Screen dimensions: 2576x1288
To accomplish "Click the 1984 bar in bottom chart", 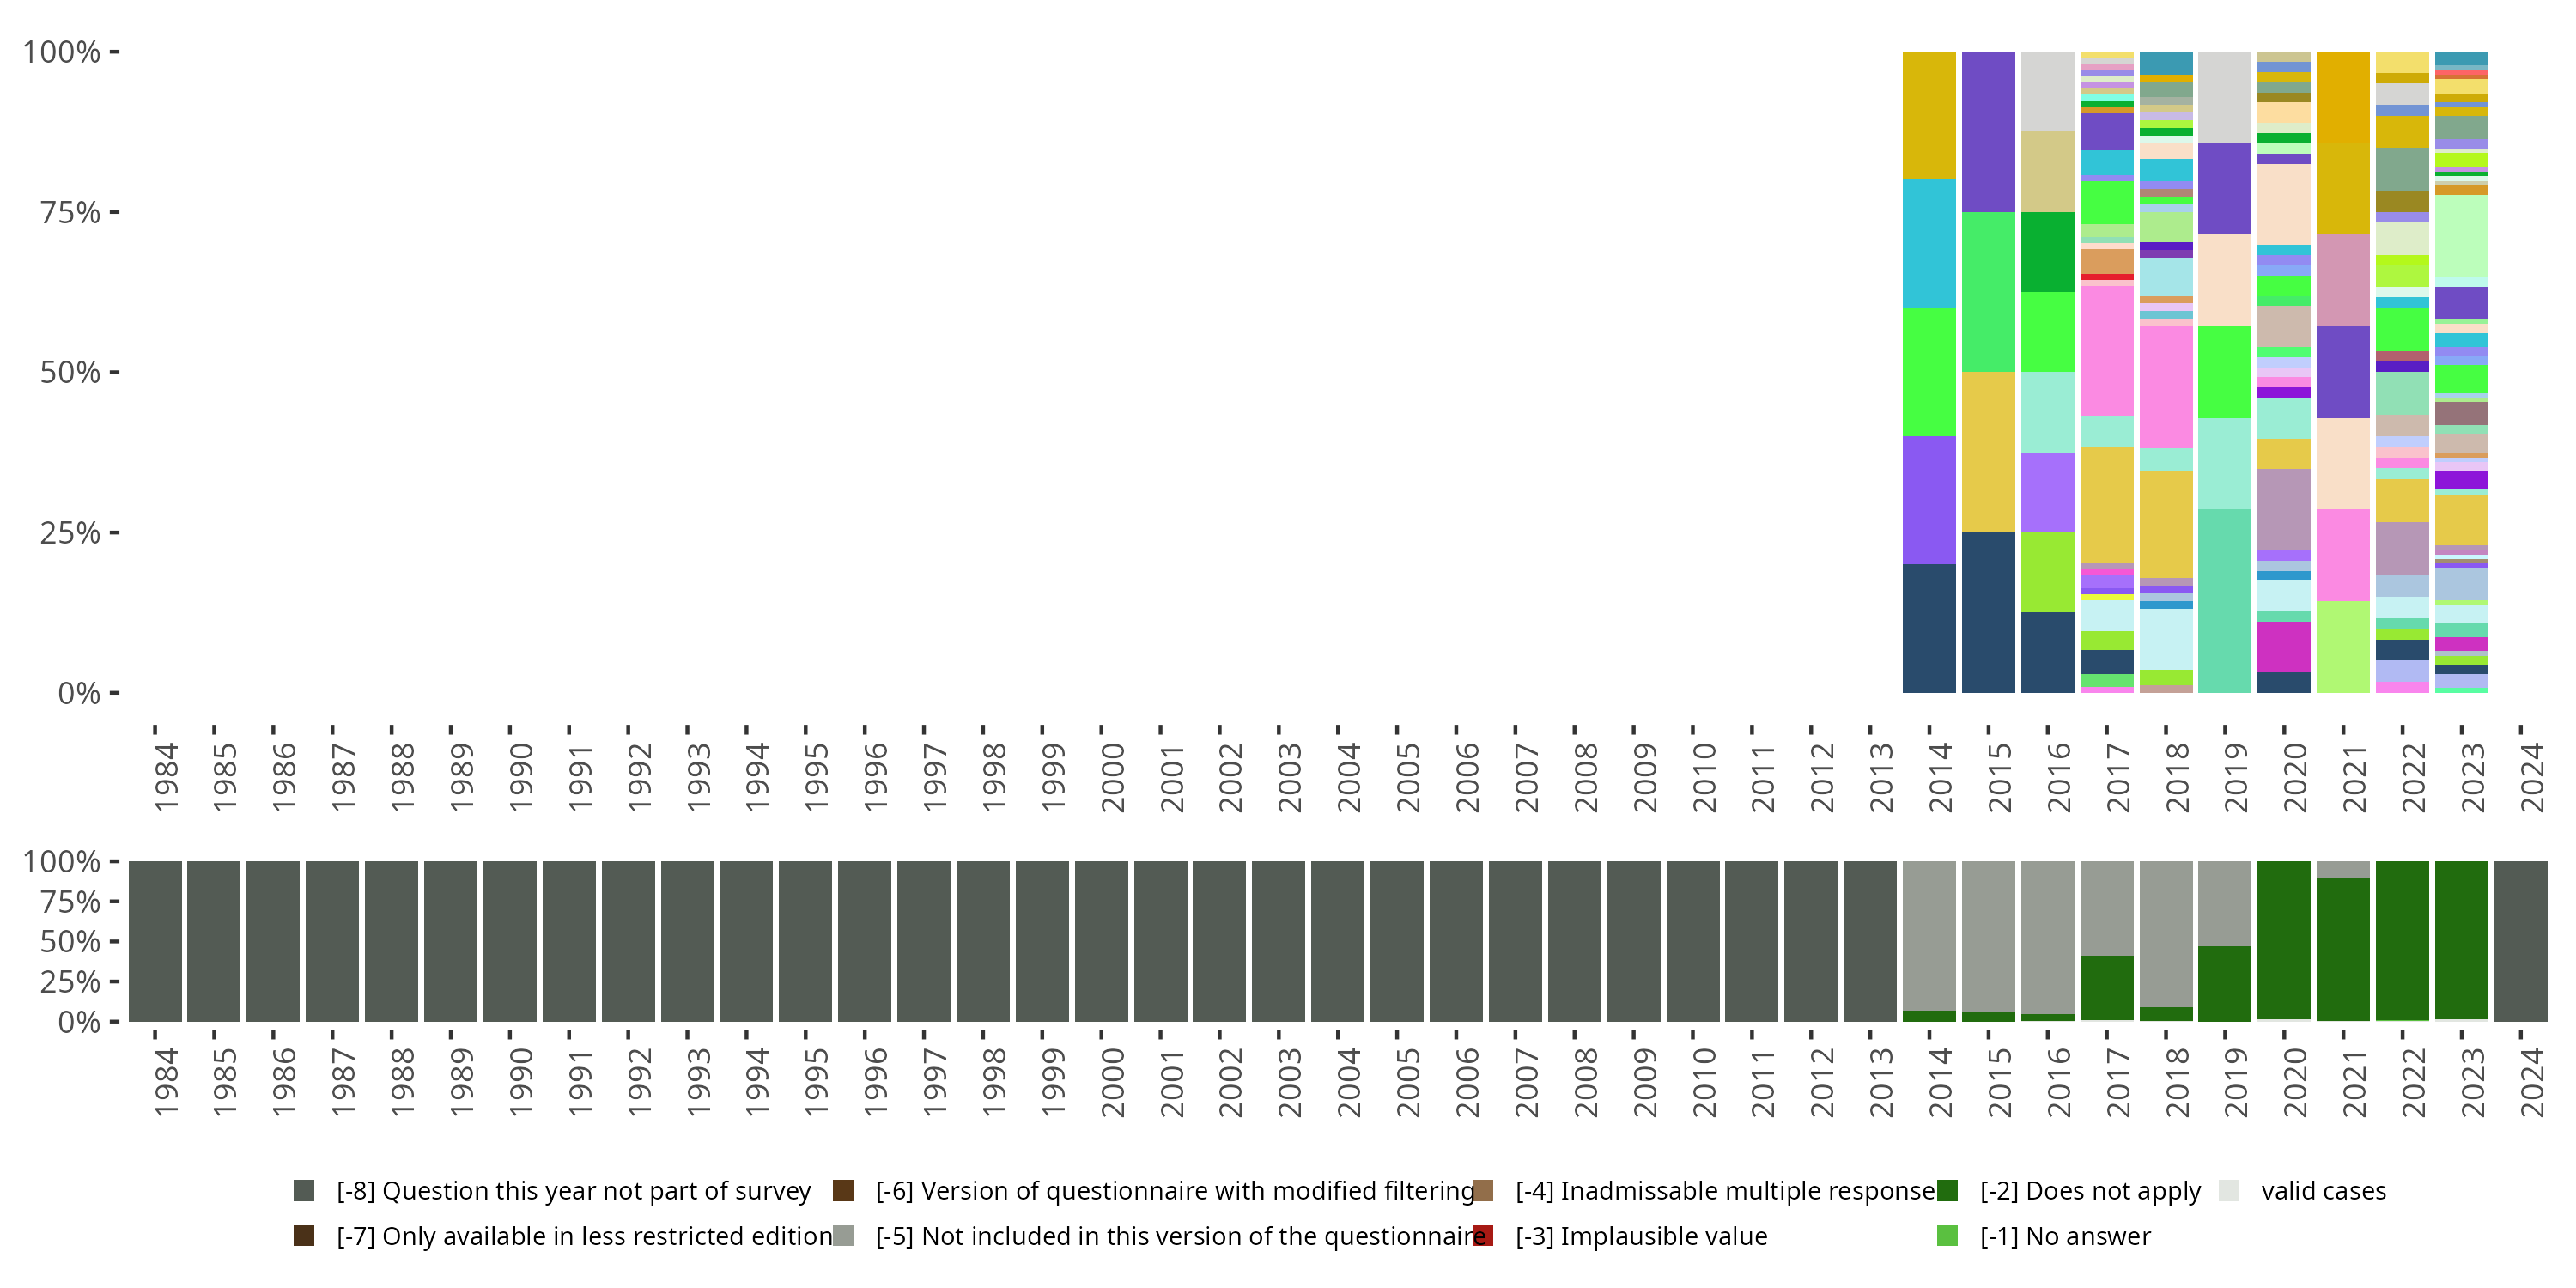I will coord(155,941).
